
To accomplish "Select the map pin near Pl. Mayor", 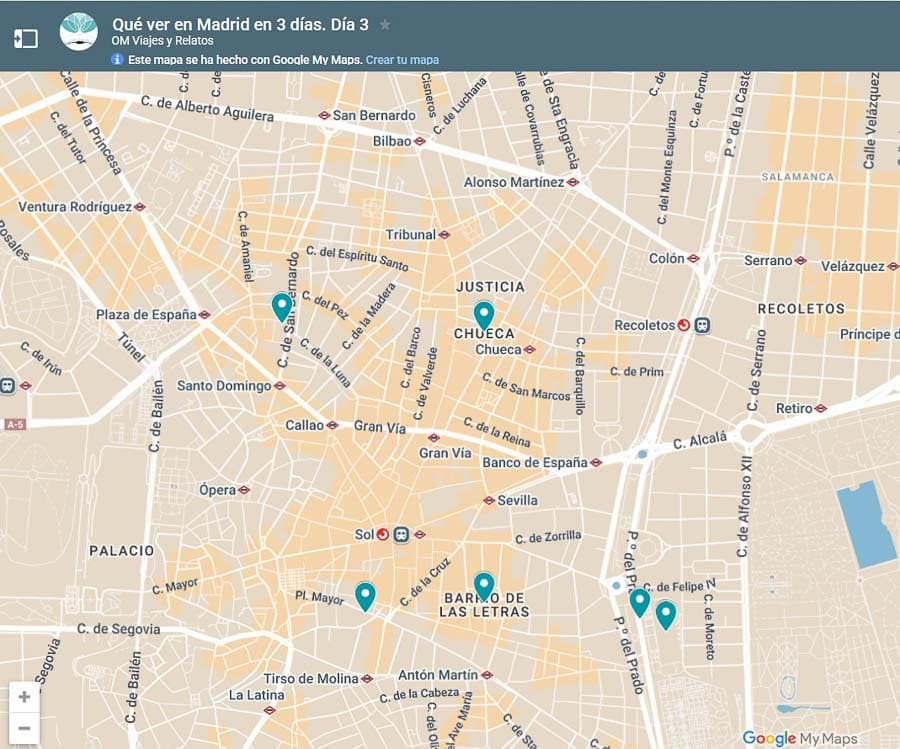I will [365, 596].
